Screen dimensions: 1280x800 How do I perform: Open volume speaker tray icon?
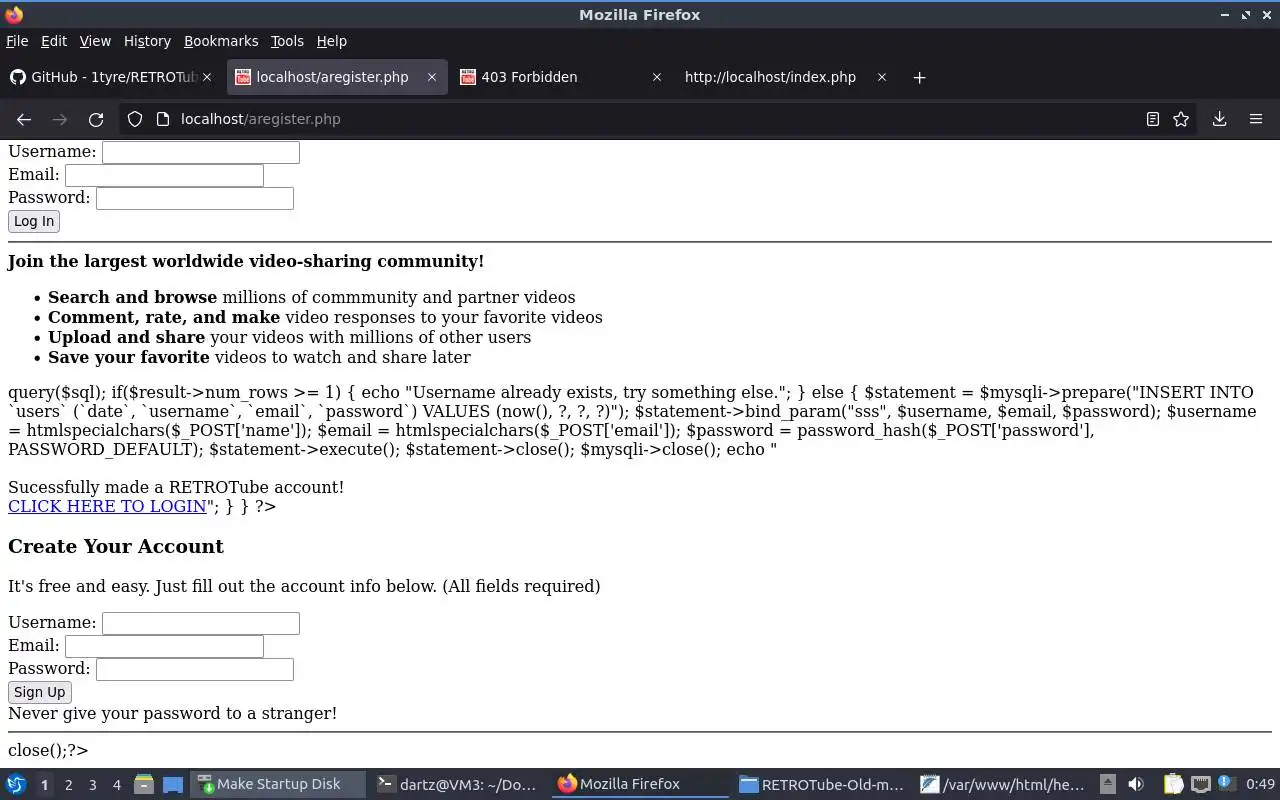(x=1136, y=784)
